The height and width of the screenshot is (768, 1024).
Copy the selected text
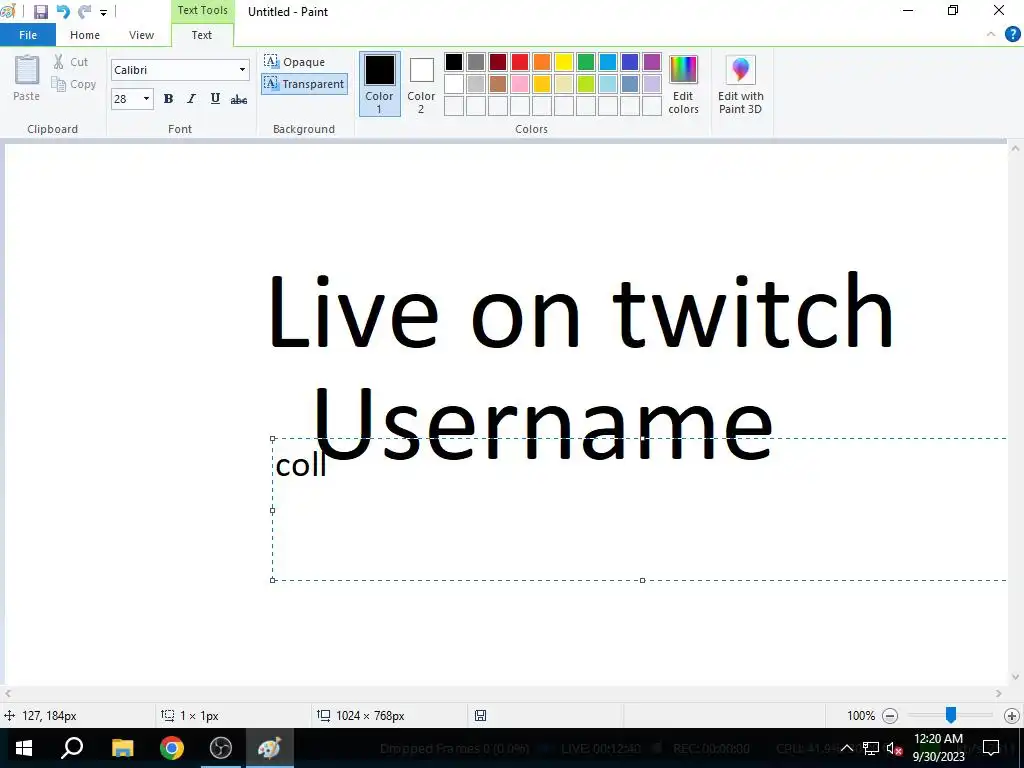click(74, 84)
